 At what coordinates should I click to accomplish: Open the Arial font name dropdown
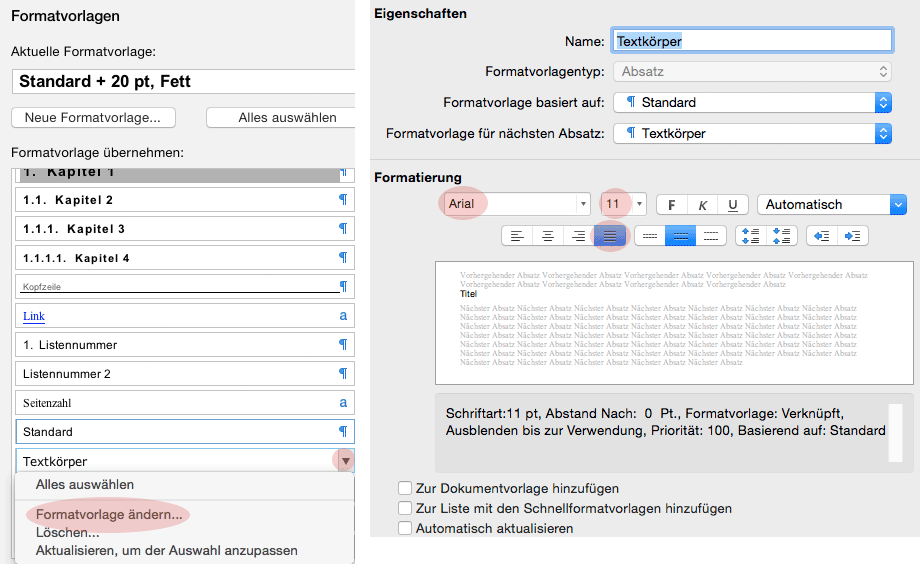pyautogui.click(x=583, y=204)
